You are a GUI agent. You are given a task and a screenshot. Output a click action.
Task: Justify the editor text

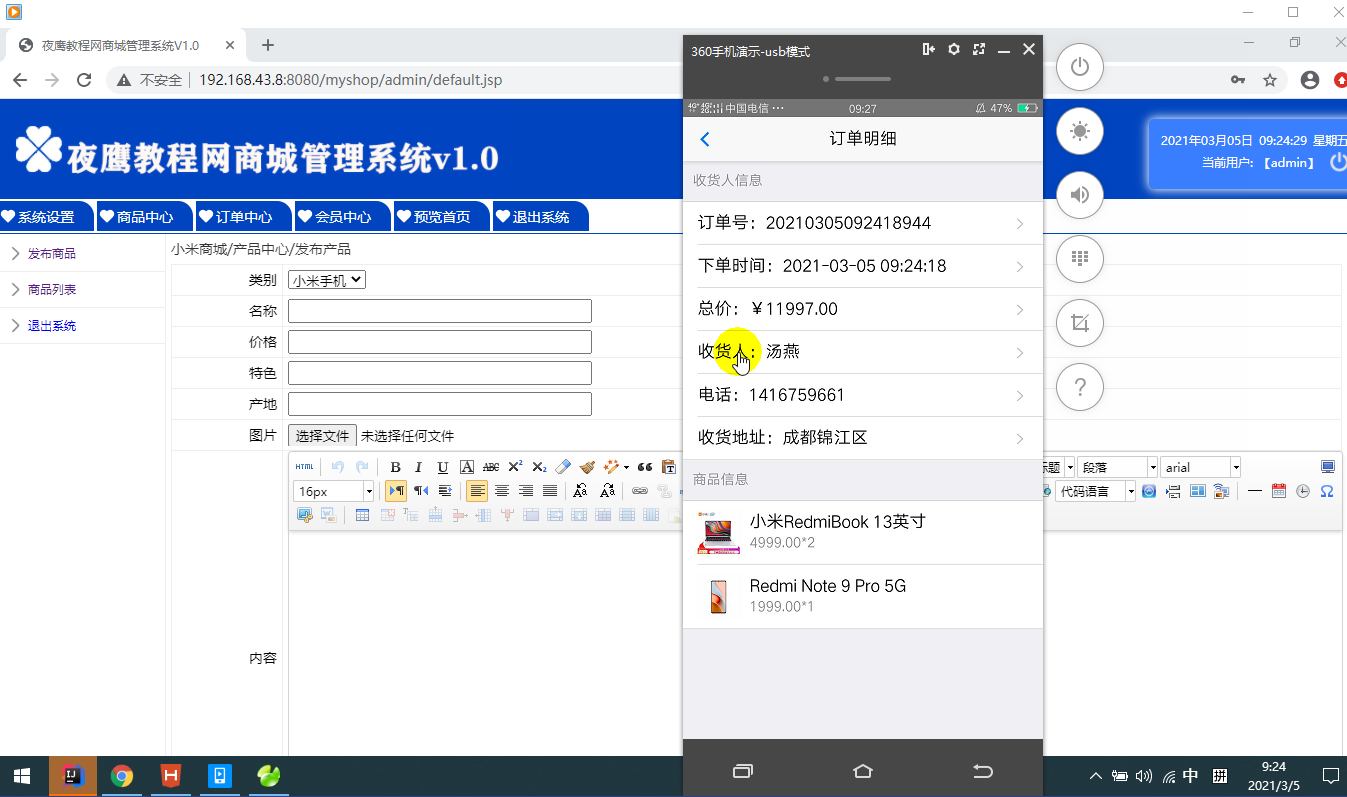point(549,491)
